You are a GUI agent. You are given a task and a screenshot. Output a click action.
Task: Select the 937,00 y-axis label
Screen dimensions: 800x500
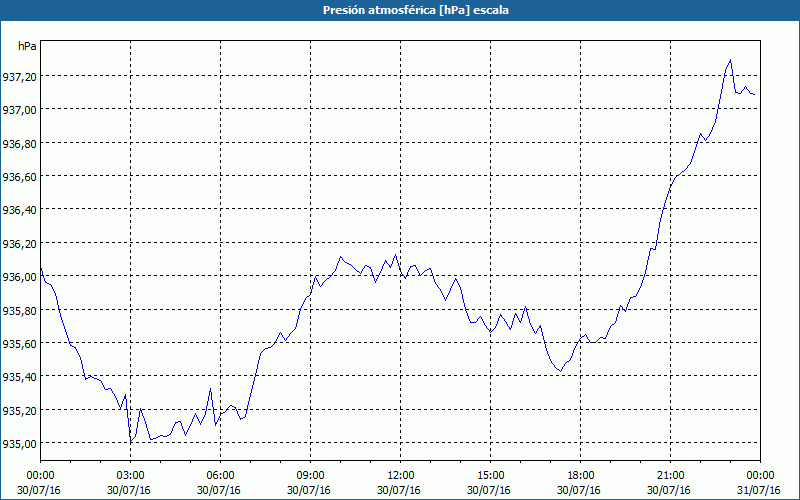19,110
